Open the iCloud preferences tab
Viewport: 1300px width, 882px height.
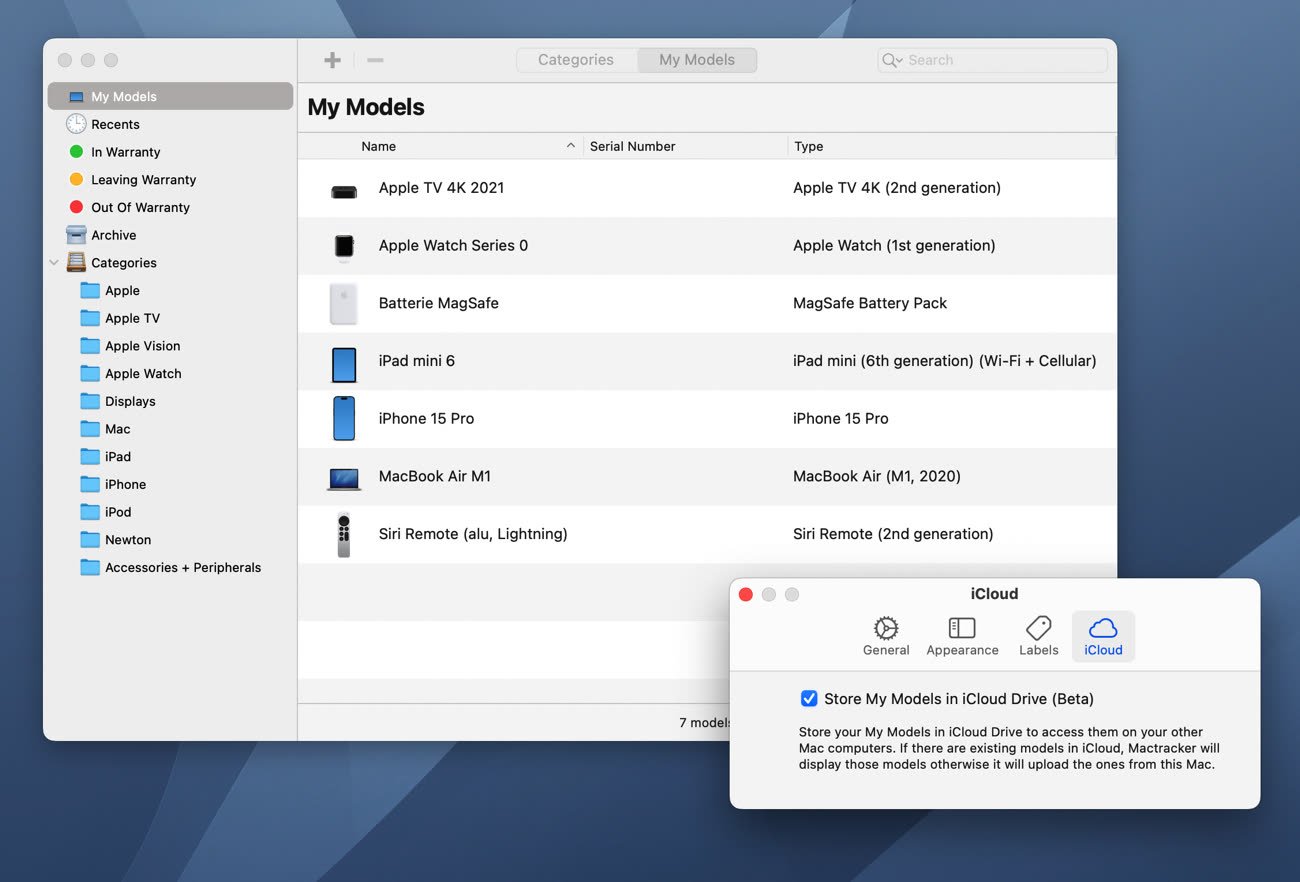tap(1103, 636)
